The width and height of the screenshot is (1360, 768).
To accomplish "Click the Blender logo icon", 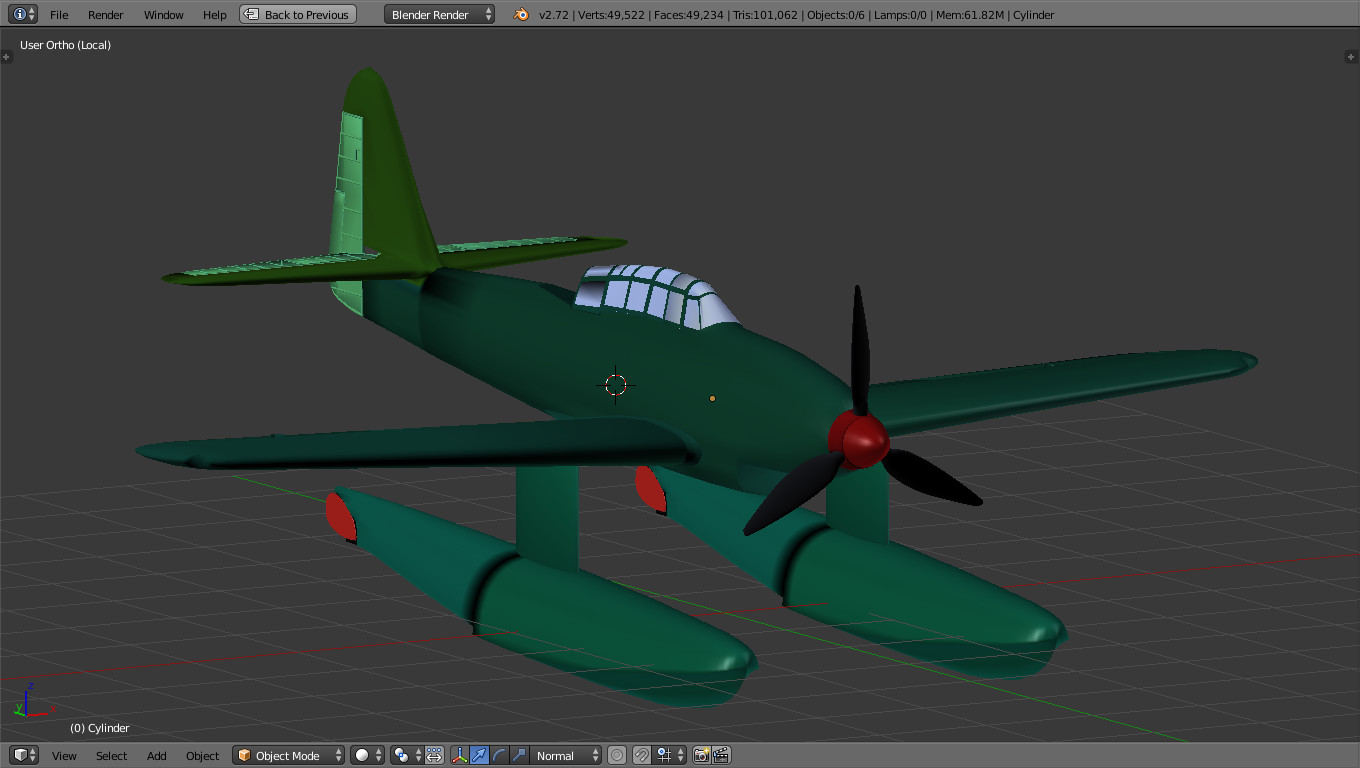I will click(520, 14).
